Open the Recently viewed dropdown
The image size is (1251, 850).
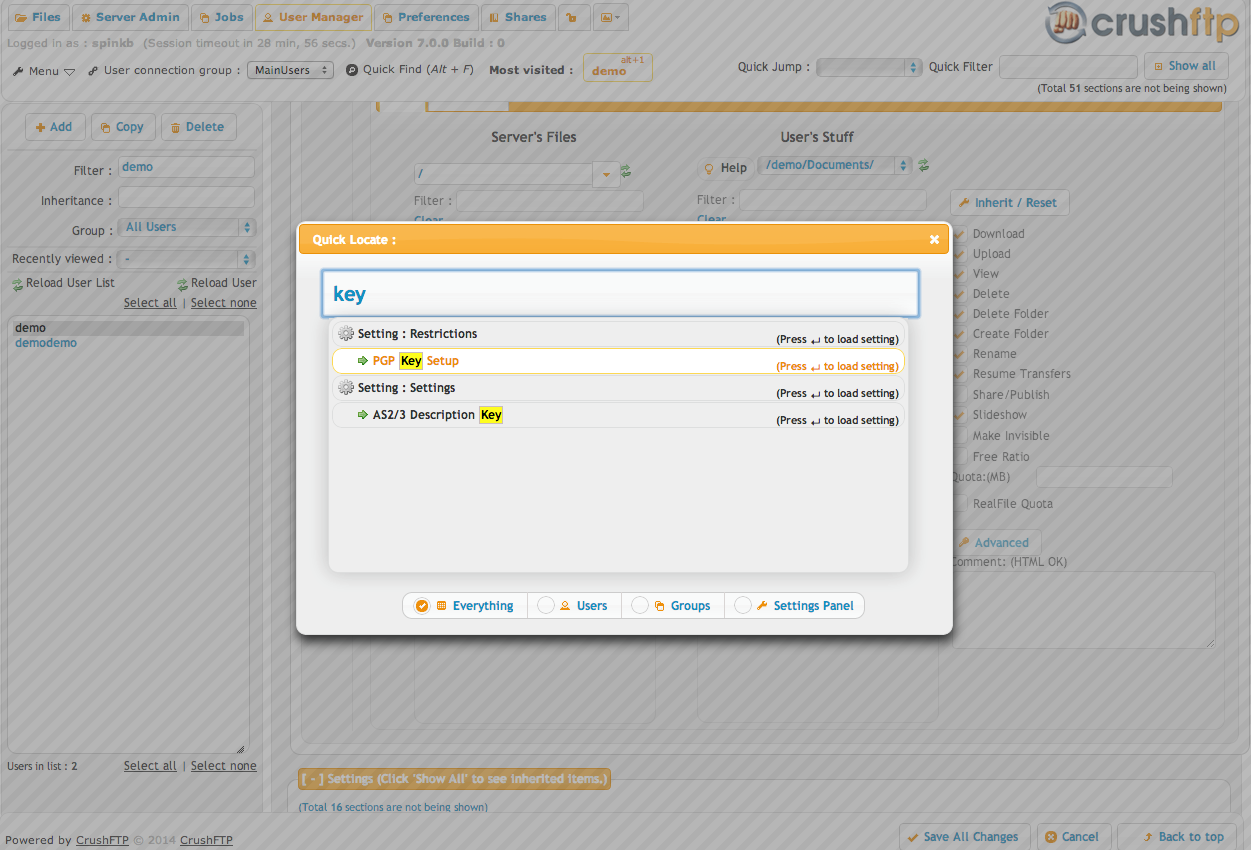tap(187, 259)
